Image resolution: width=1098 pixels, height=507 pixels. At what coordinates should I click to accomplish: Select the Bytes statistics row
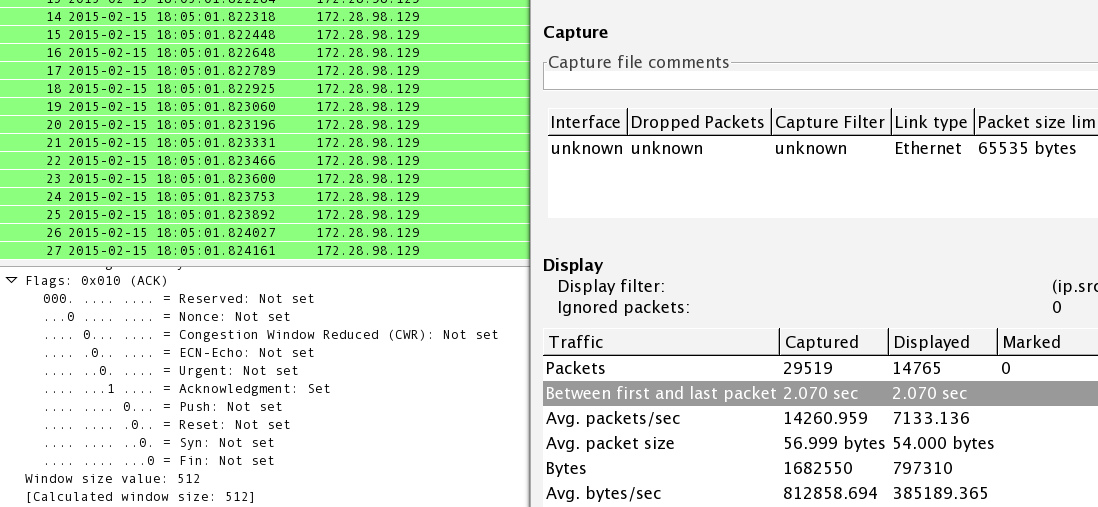pyautogui.click(x=821, y=468)
